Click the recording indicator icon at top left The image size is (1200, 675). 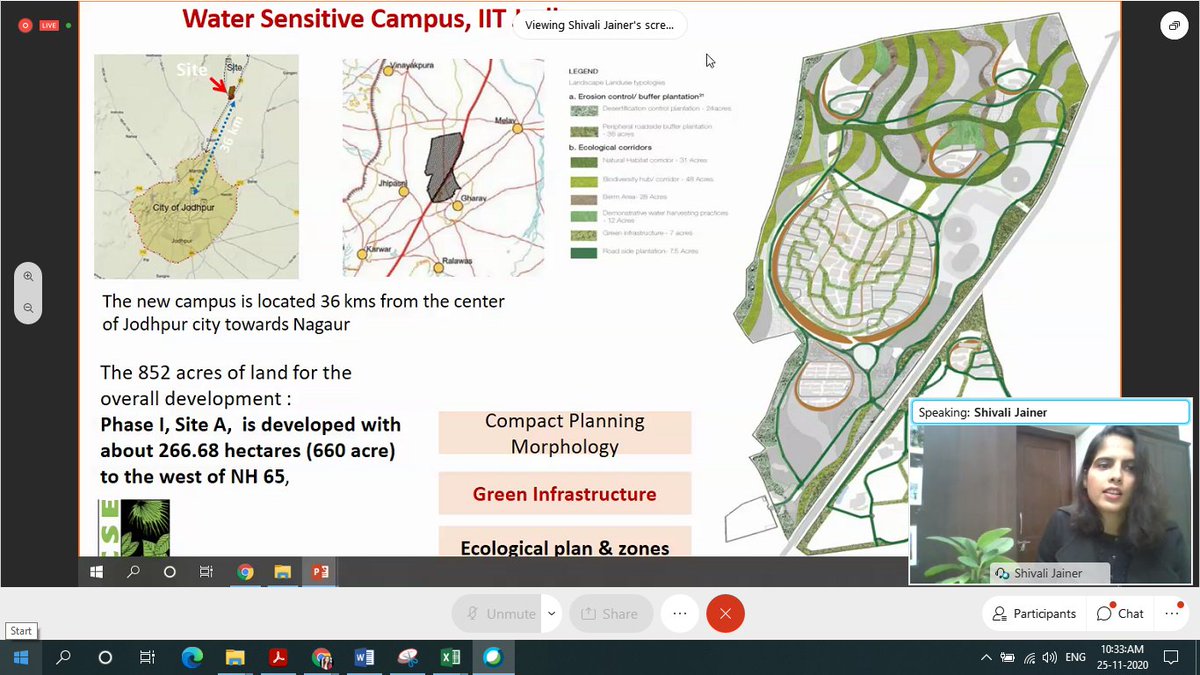click(x=24, y=25)
